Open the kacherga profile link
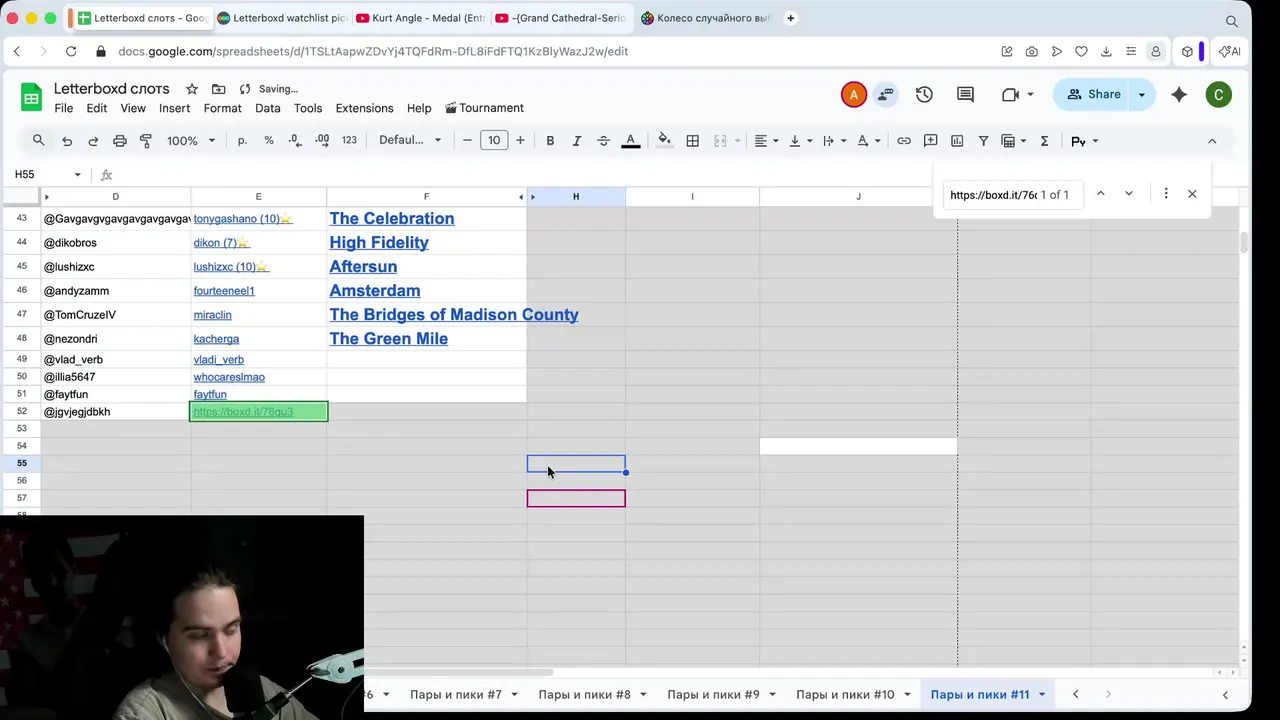Viewport: 1280px width, 720px height. click(216, 339)
